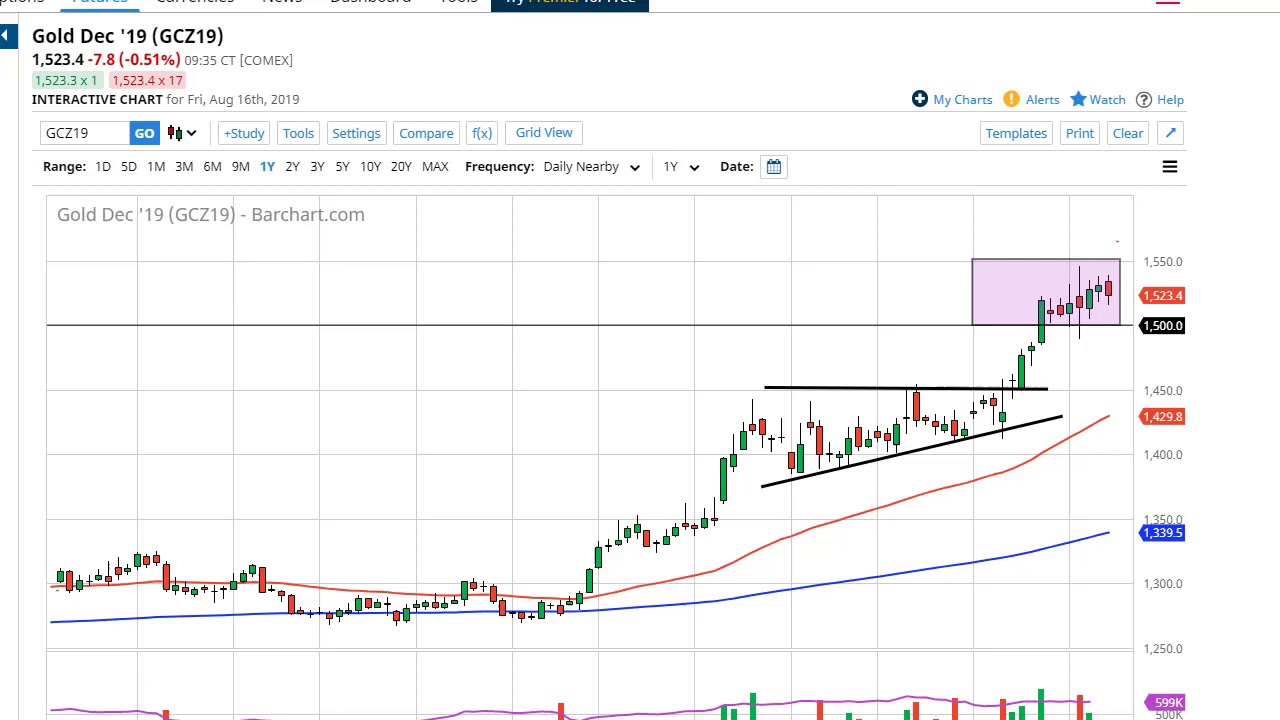Viewport: 1280px width, 720px height.
Task: Click the GCZ19 symbol input field
Action: [86, 133]
